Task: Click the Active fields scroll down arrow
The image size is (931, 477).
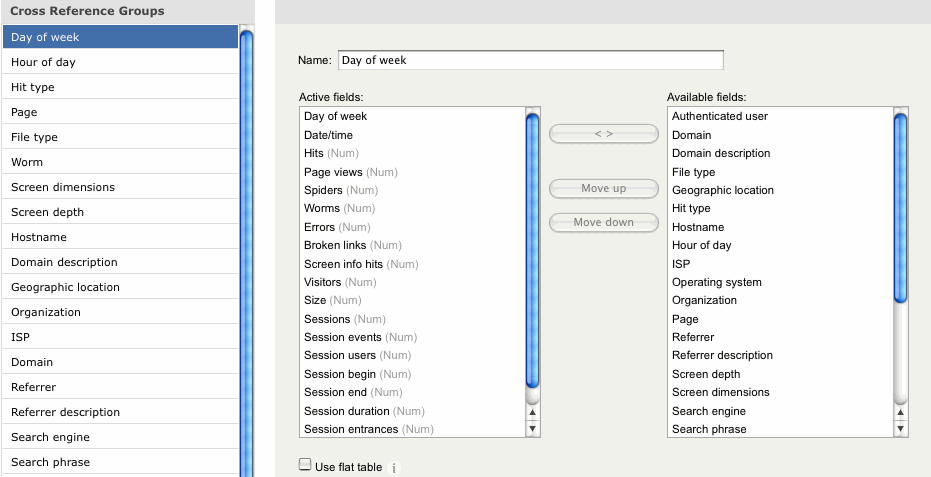Action: [533, 428]
